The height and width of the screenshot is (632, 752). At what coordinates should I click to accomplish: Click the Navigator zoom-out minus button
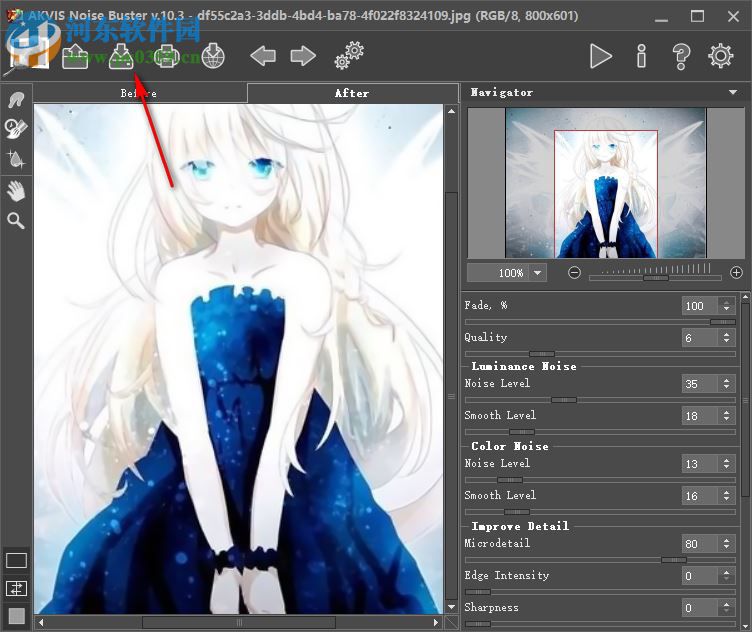[x=575, y=273]
